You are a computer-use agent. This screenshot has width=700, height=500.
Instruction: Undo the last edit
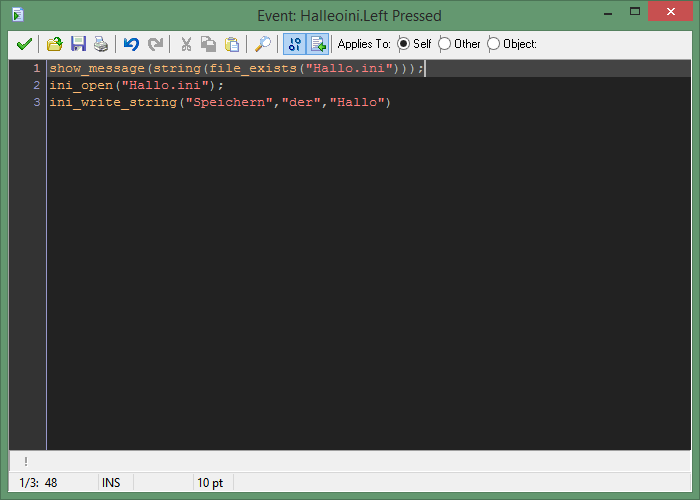[132, 44]
